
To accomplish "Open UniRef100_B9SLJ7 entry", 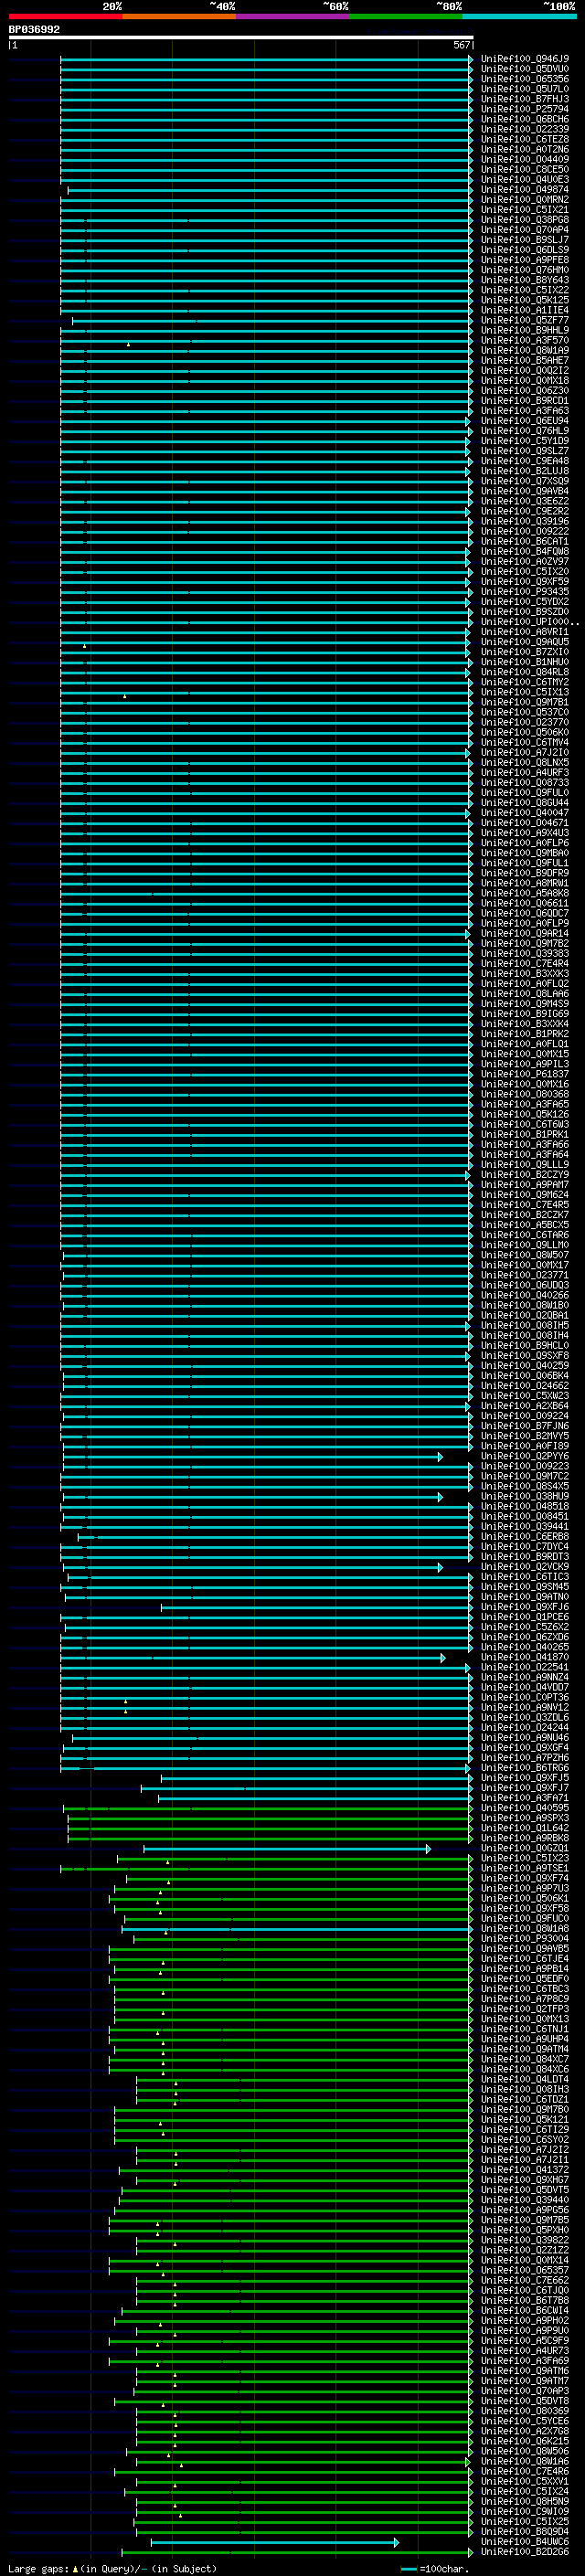I will 525,240.
